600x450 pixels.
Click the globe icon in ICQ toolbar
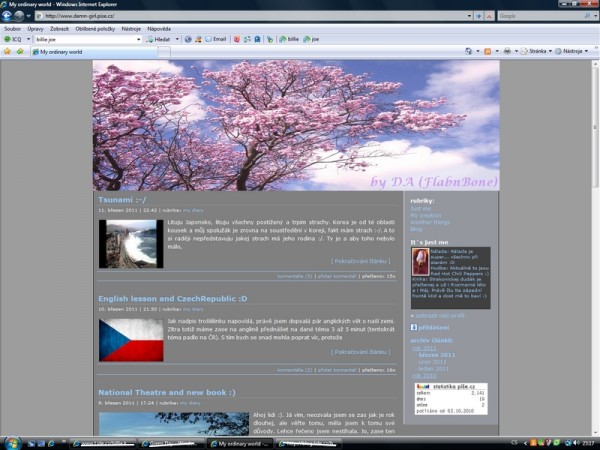click(x=188, y=39)
